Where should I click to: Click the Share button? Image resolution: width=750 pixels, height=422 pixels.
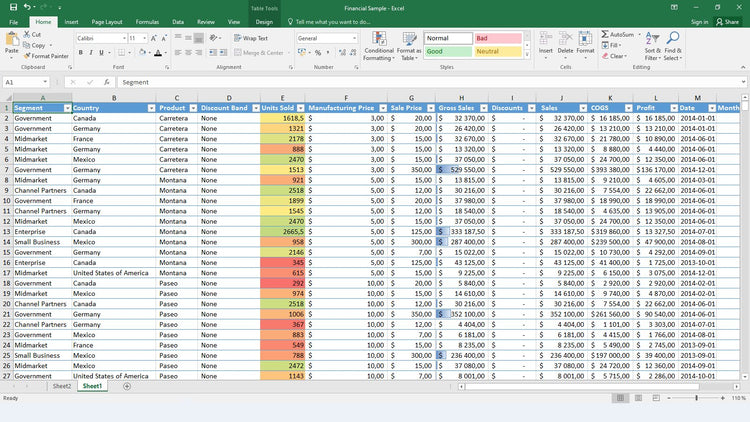tap(727, 21)
